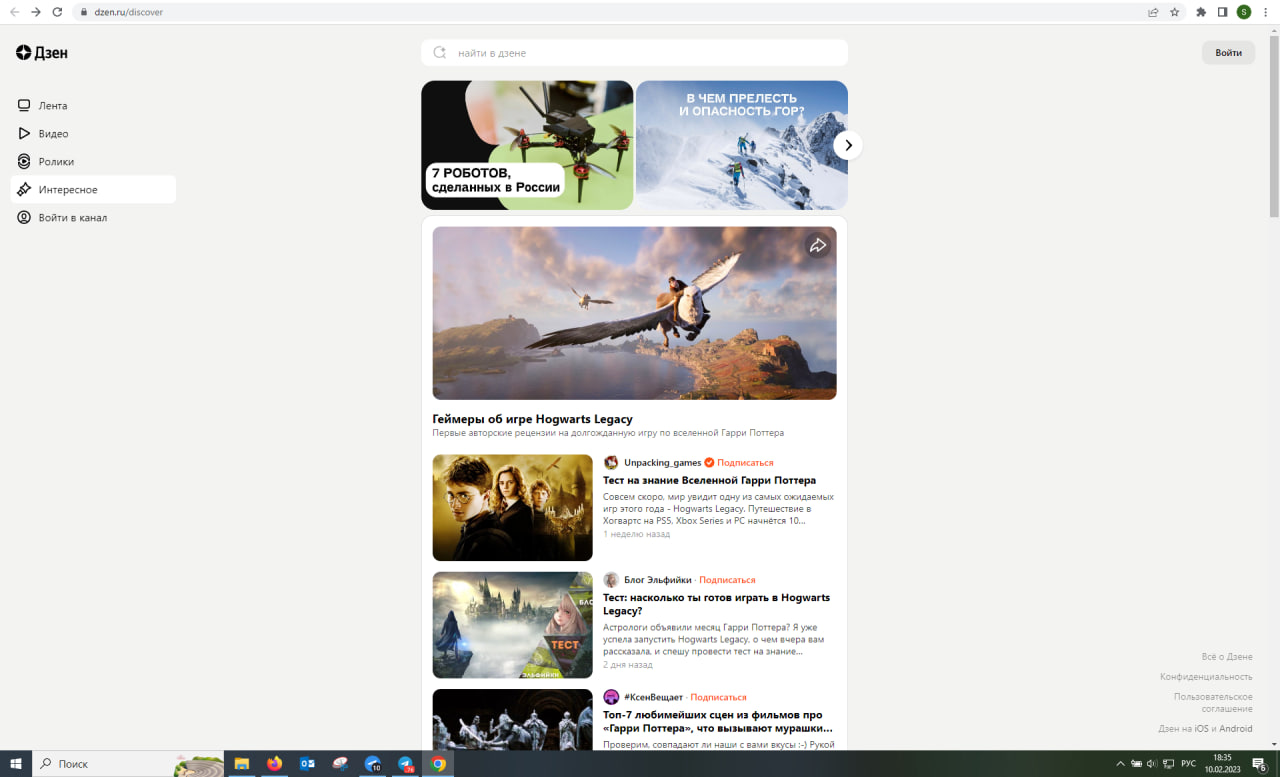
Task: Switch to Chrome in the taskbar
Action: click(x=438, y=763)
